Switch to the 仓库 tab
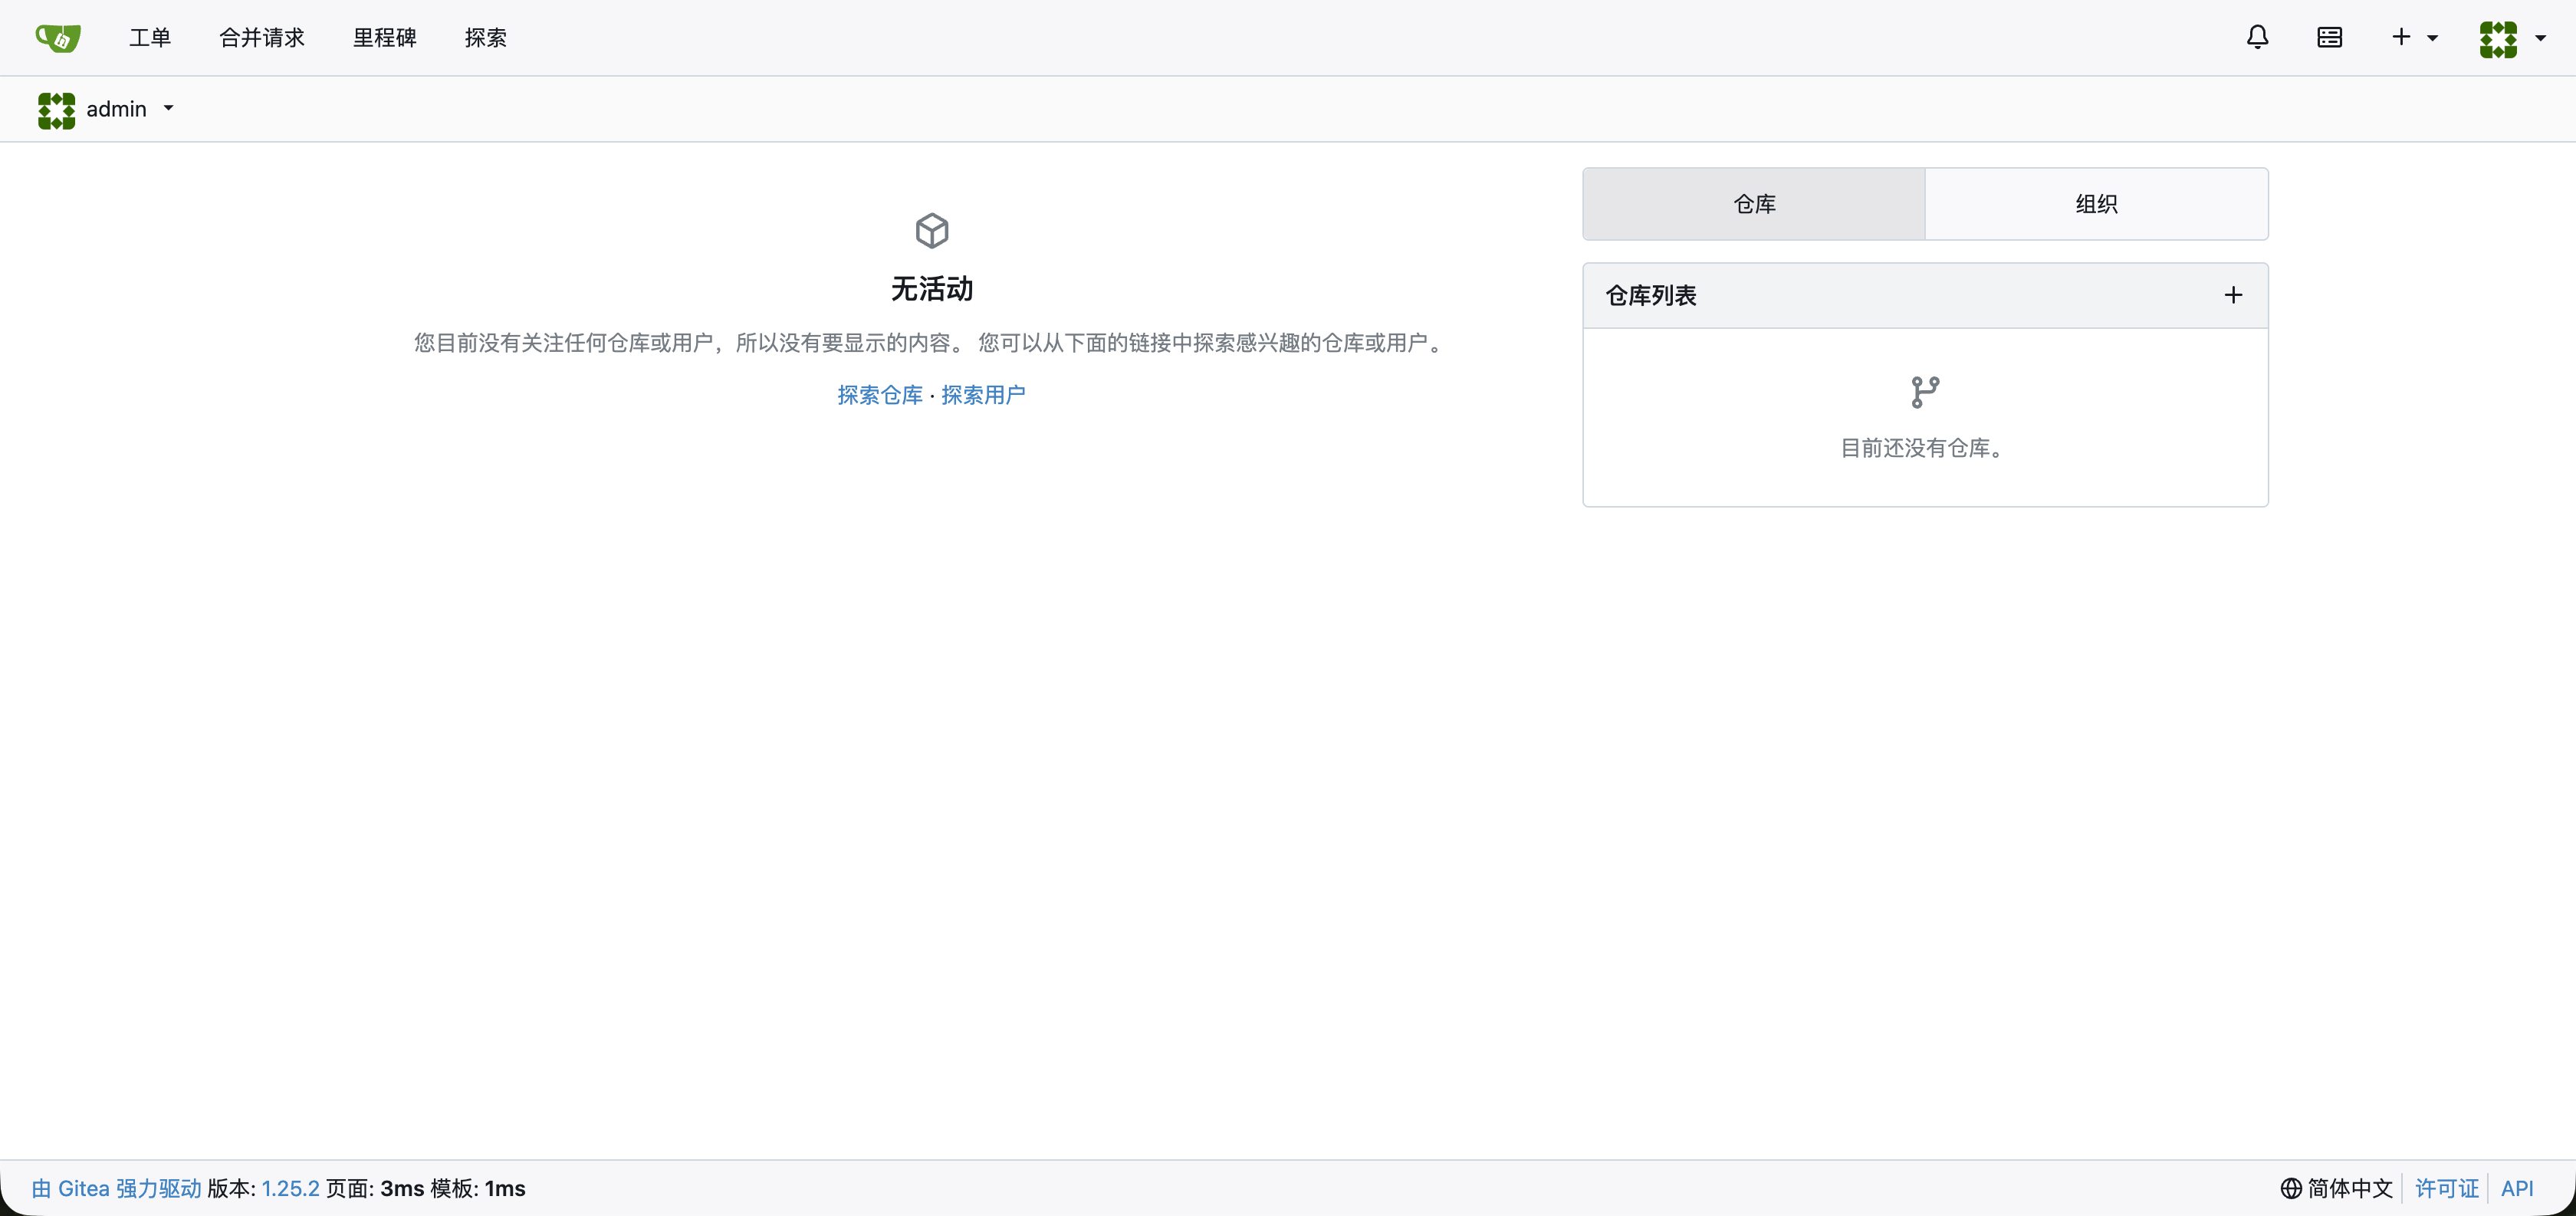Image resolution: width=2576 pixels, height=1216 pixels. click(x=1754, y=204)
